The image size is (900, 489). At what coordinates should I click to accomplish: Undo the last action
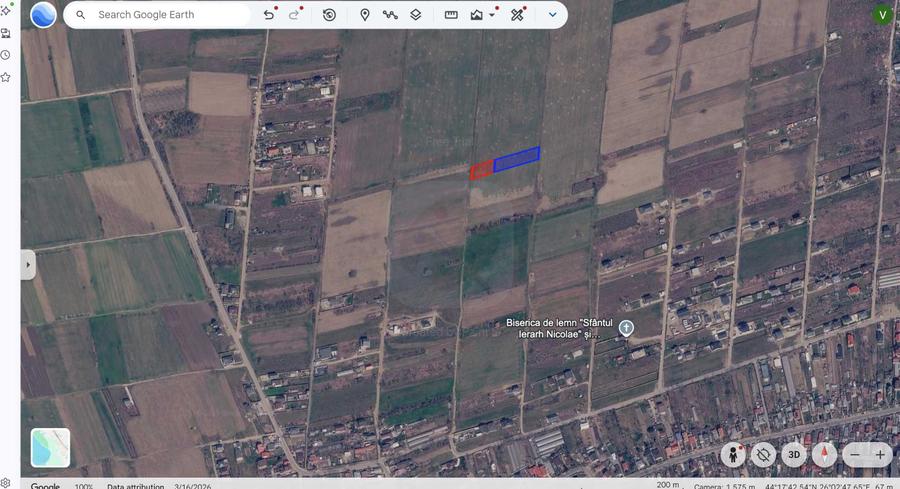[269, 15]
